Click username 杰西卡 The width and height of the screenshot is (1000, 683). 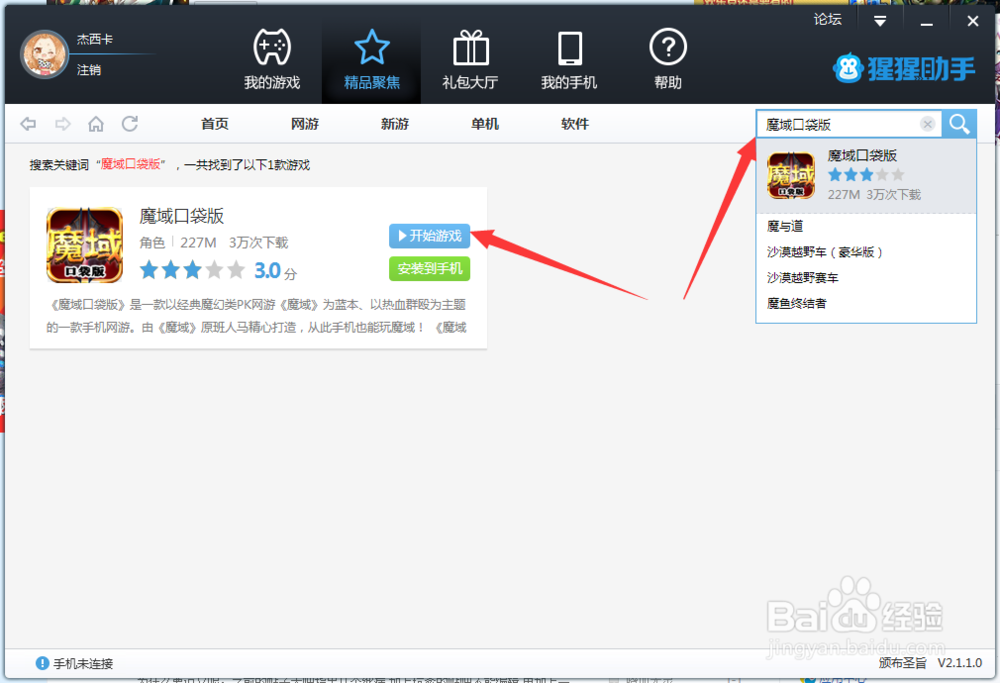pos(94,40)
